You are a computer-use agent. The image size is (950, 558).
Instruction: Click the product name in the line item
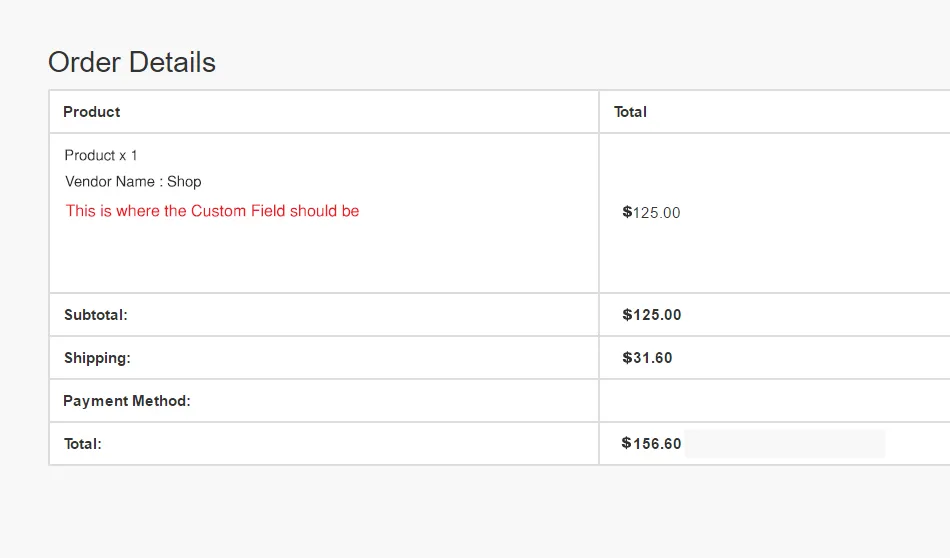coord(89,155)
